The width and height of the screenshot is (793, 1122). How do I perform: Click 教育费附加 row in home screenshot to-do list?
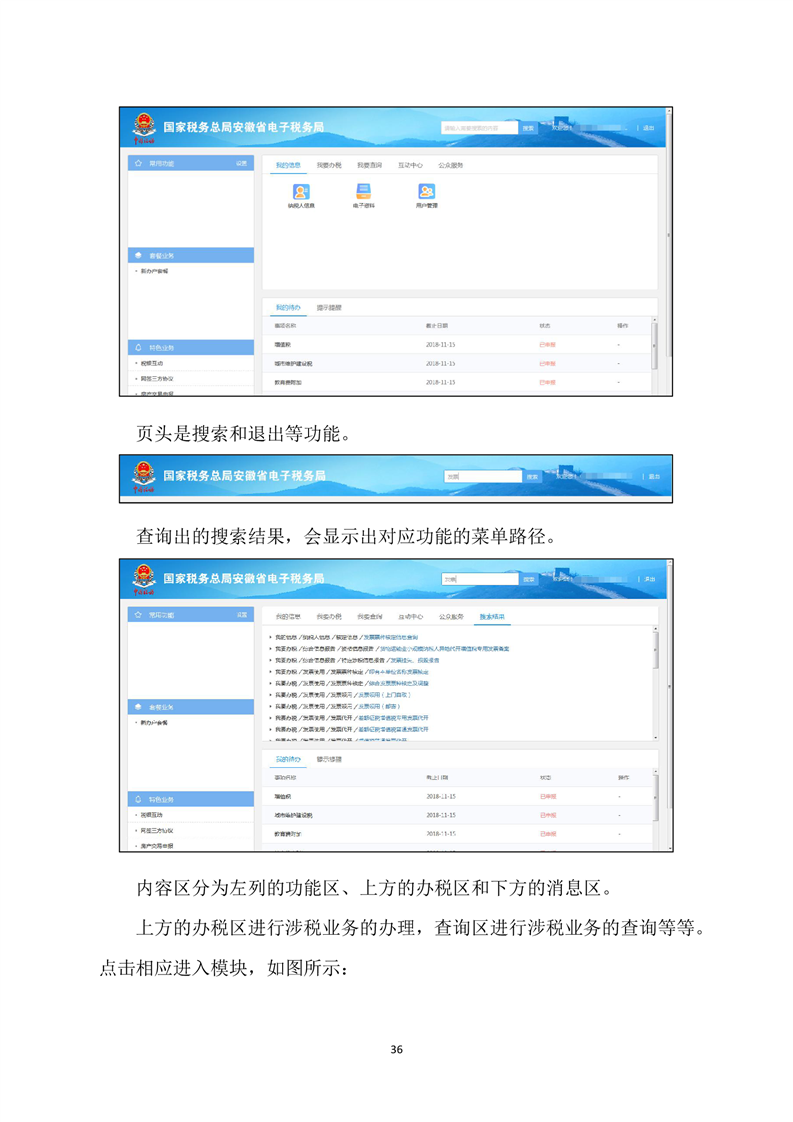[x=458, y=382]
